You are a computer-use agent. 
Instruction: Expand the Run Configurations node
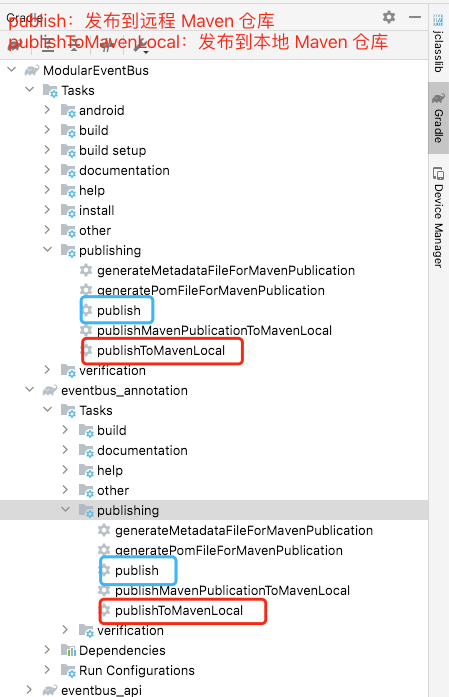click(48, 670)
